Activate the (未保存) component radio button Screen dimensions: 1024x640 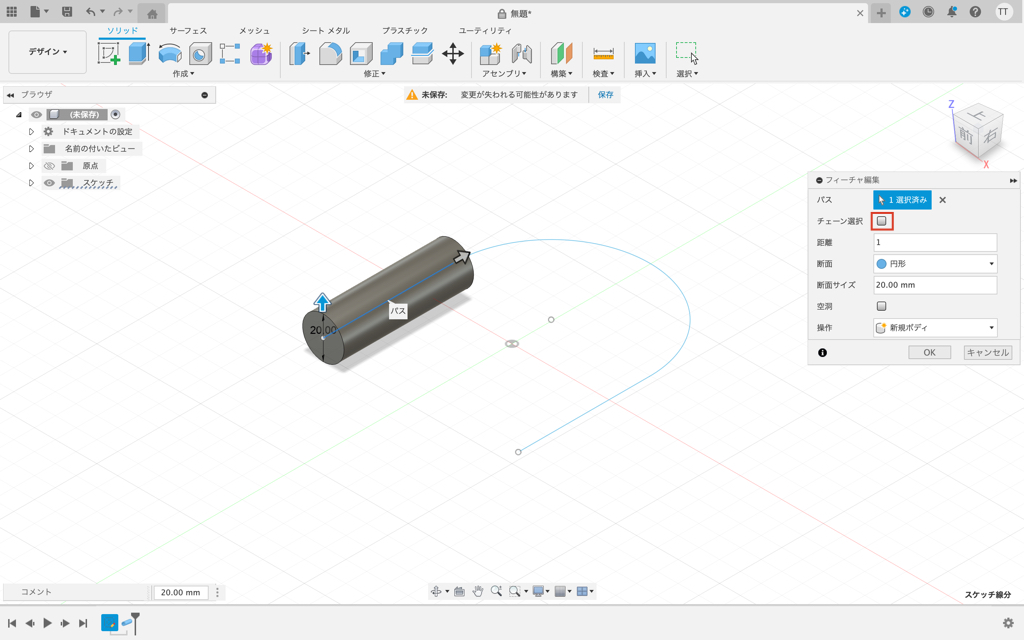116,114
